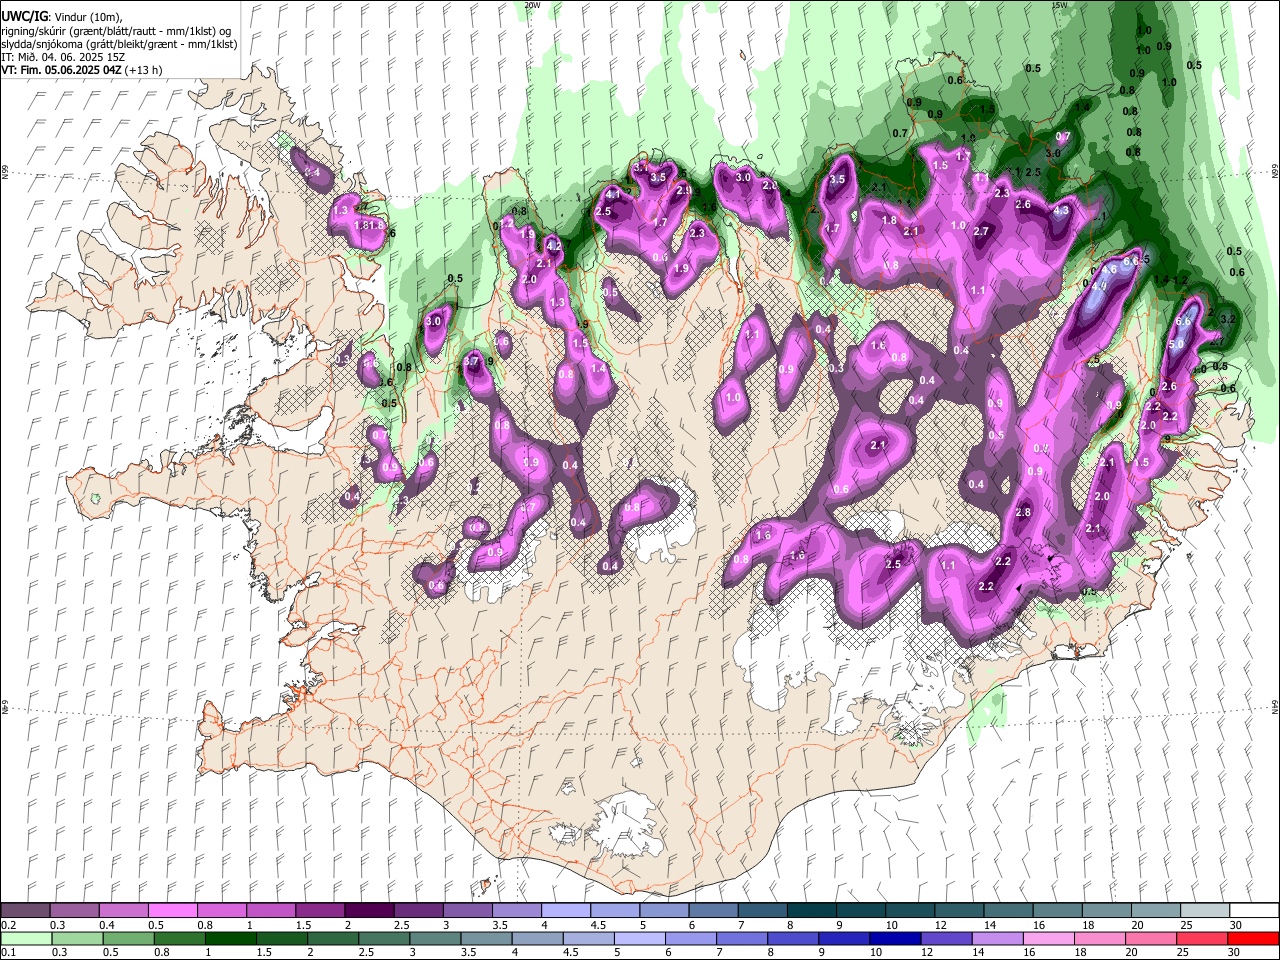Pick the pale lavender snow swatch labeled 4
1280x960 pixels.
(x=564, y=910)
